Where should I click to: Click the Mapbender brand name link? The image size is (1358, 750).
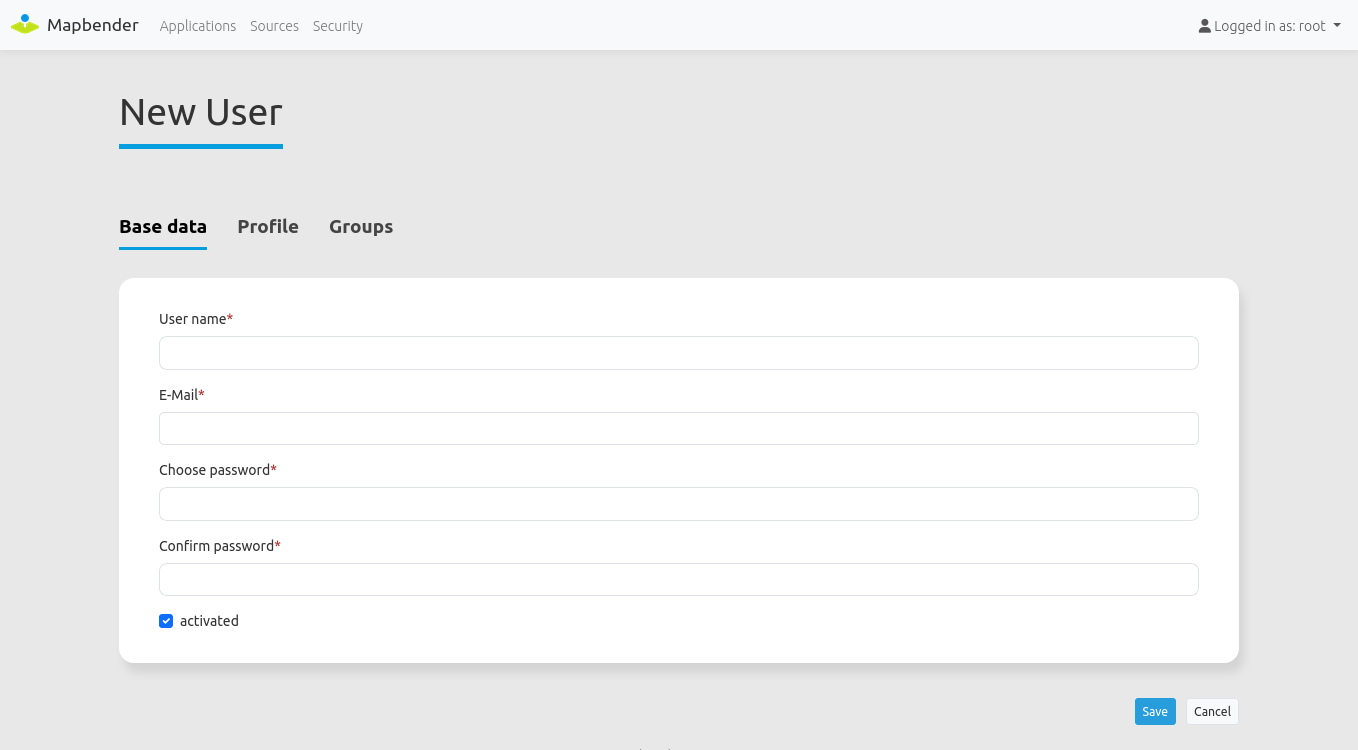point(93,25)
